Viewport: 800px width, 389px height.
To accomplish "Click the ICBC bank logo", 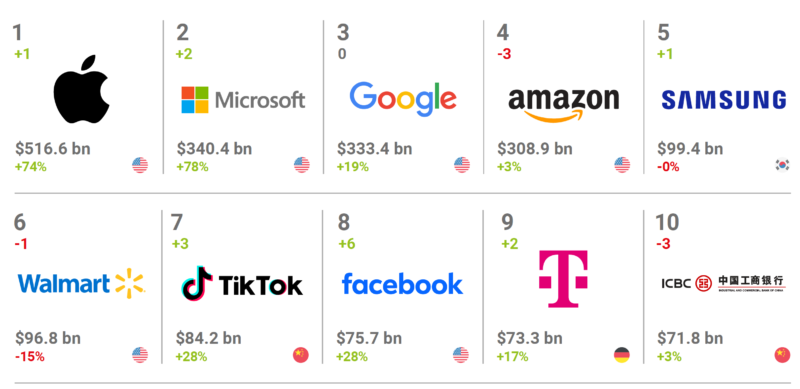I will (723, 282).
